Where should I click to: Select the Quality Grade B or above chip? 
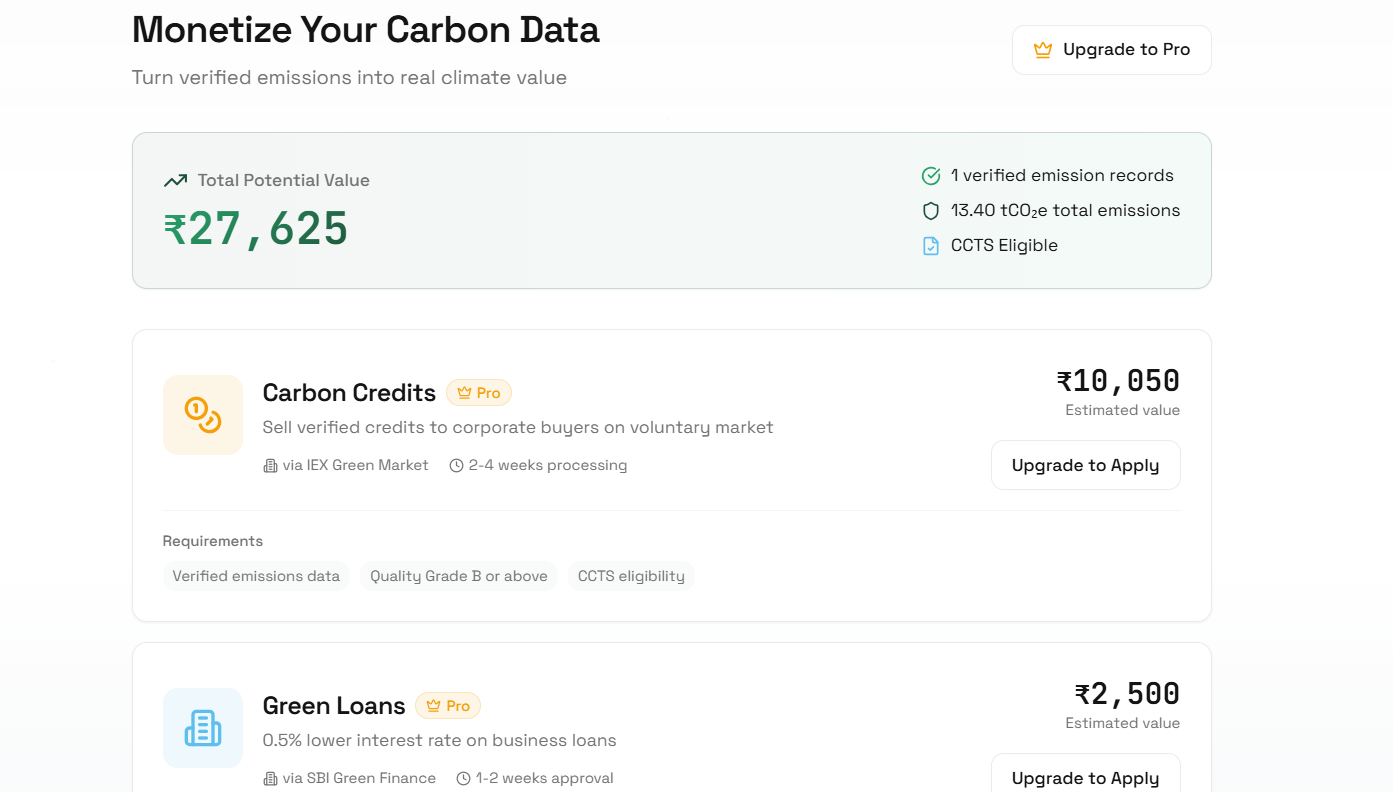(459, 576)
